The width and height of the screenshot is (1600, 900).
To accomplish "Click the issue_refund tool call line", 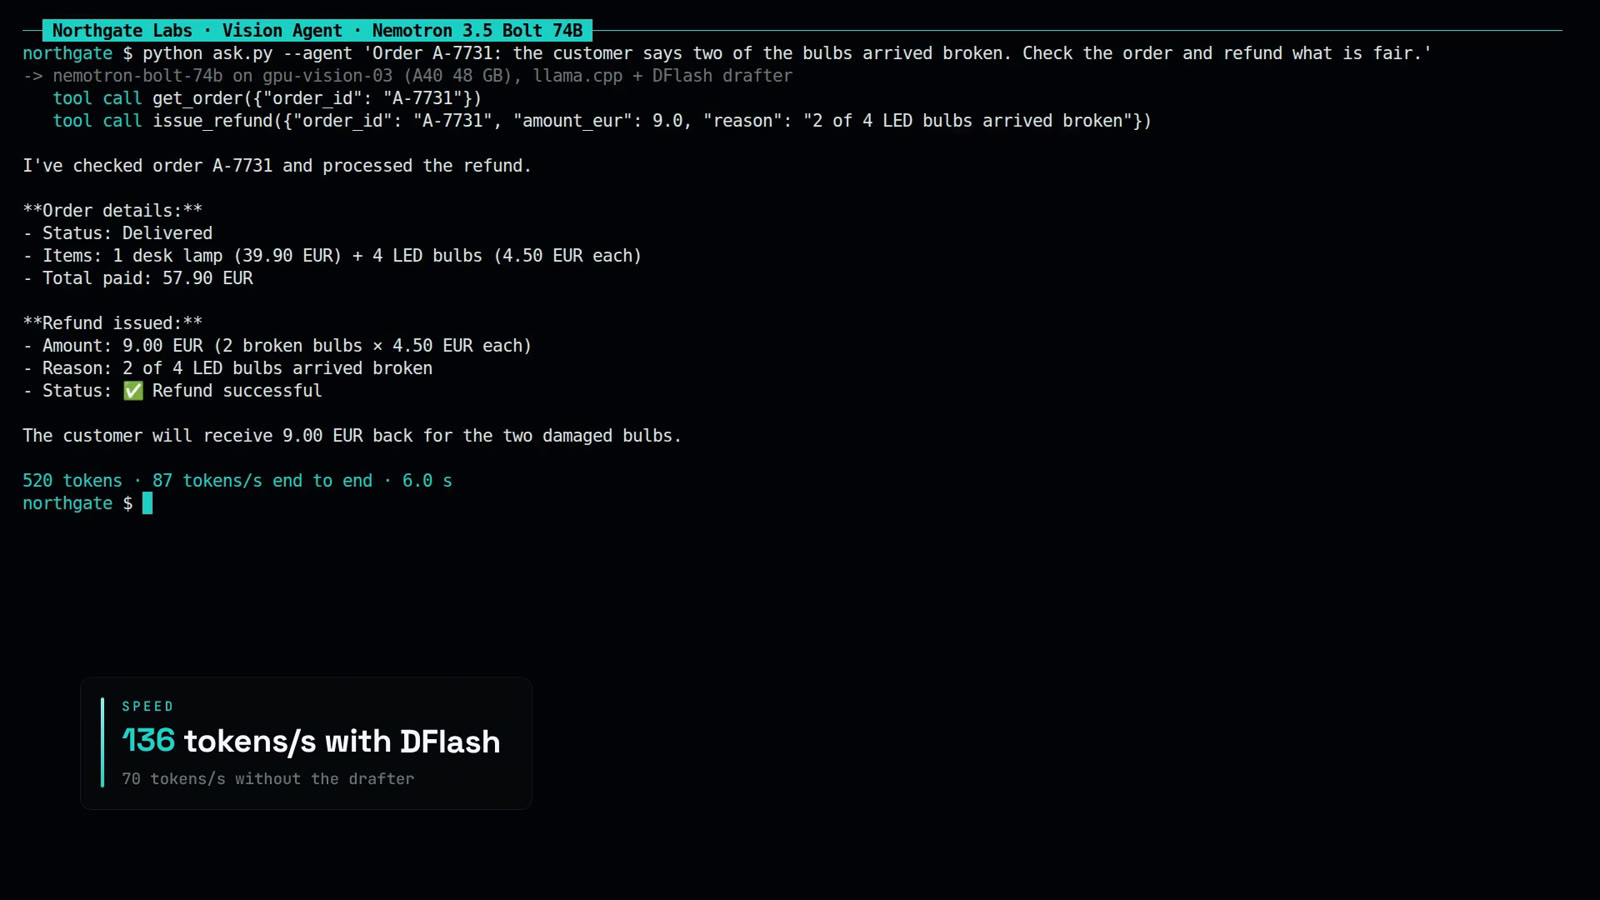I will click(x=602, y=121).
